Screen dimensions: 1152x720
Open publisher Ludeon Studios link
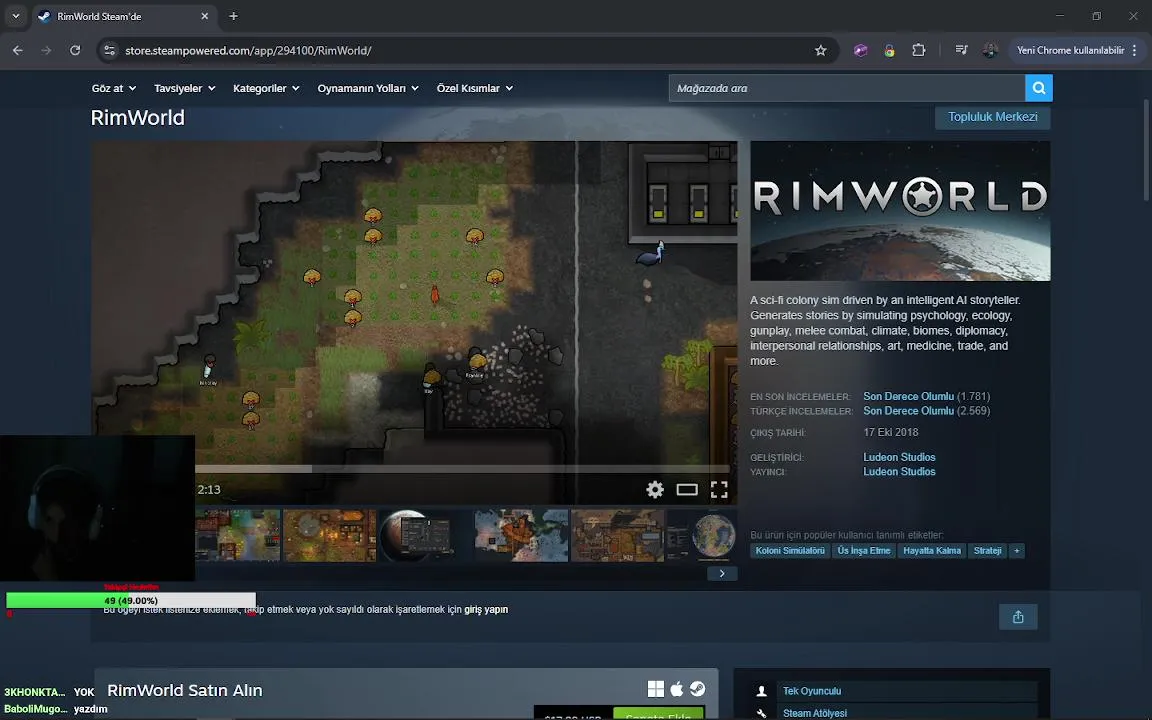pyautogui.click(x=899, y=472)
